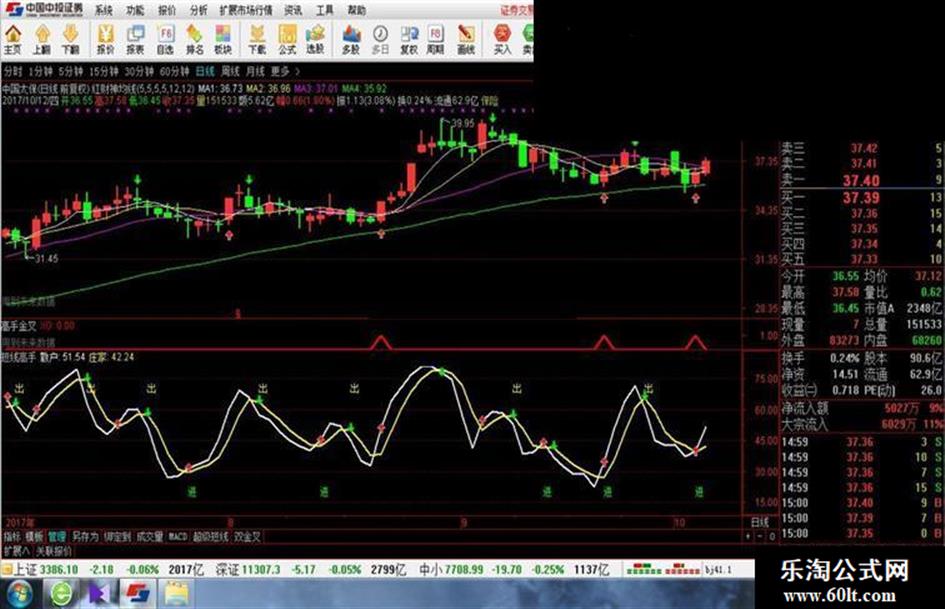Open the purple arrow taskbar icon
Image resolution: width=945 pixels, height=609 pixels.
[x=99, y=595]
